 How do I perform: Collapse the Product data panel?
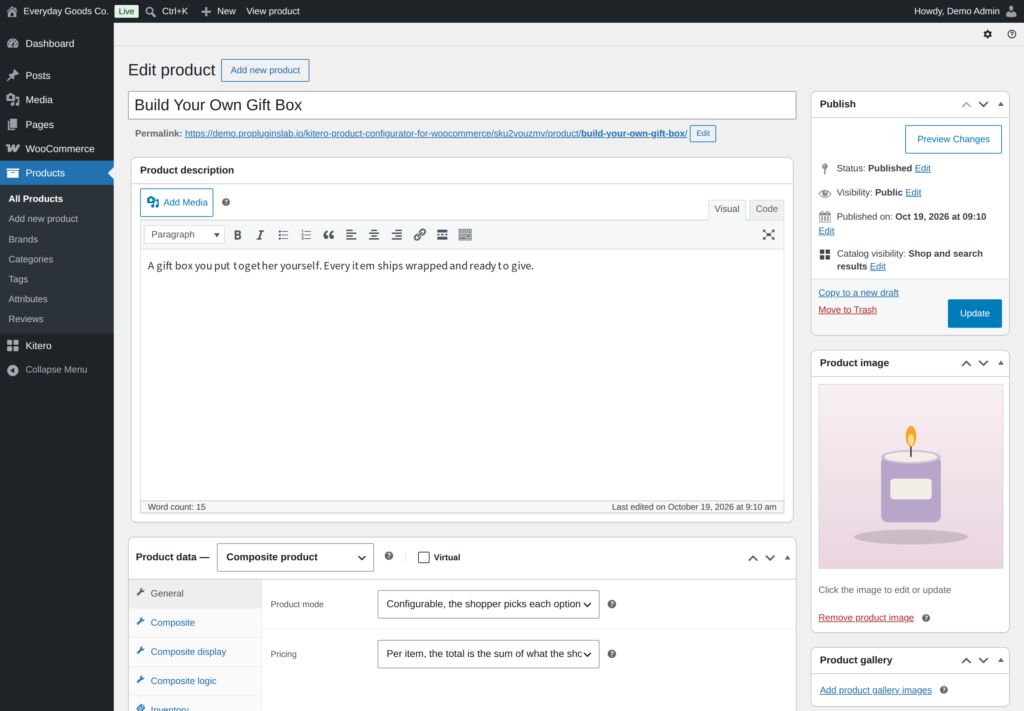(787, 558)
